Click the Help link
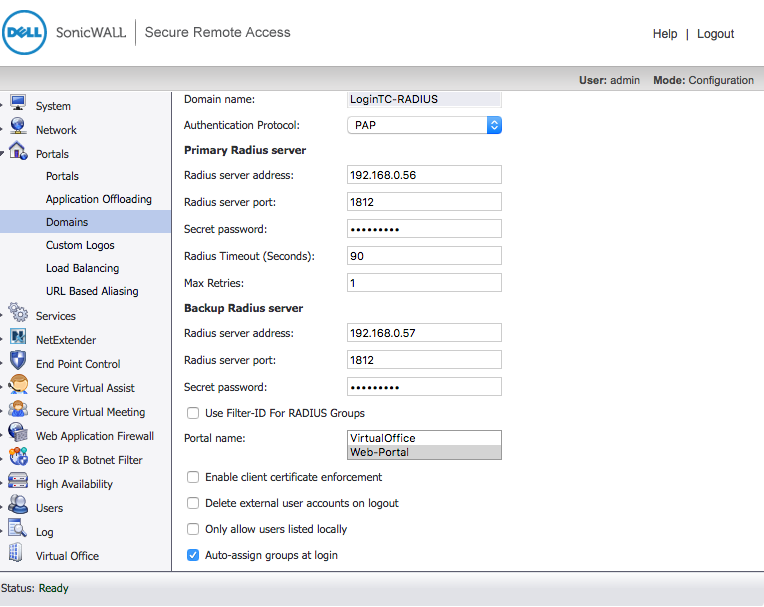The width and height of the screenshot is (764, 607). (665, 34)
